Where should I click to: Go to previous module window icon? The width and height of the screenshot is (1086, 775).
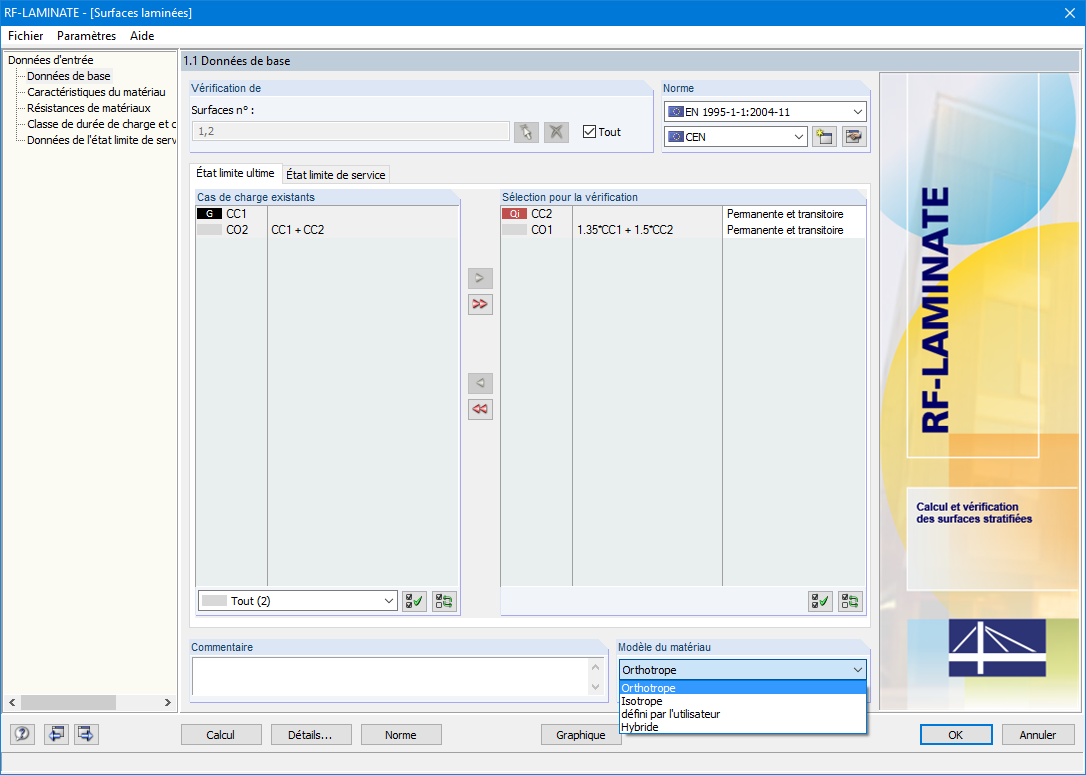pyautogui.click(x=56, y=733)
